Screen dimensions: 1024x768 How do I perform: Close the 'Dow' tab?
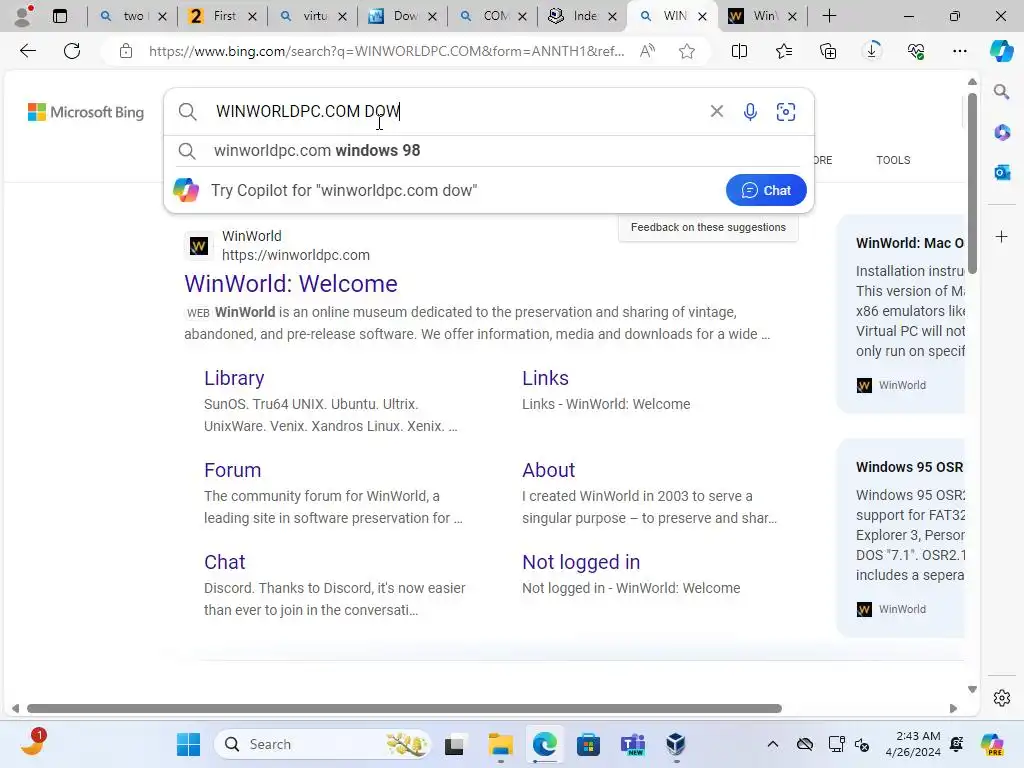[432, 16]
